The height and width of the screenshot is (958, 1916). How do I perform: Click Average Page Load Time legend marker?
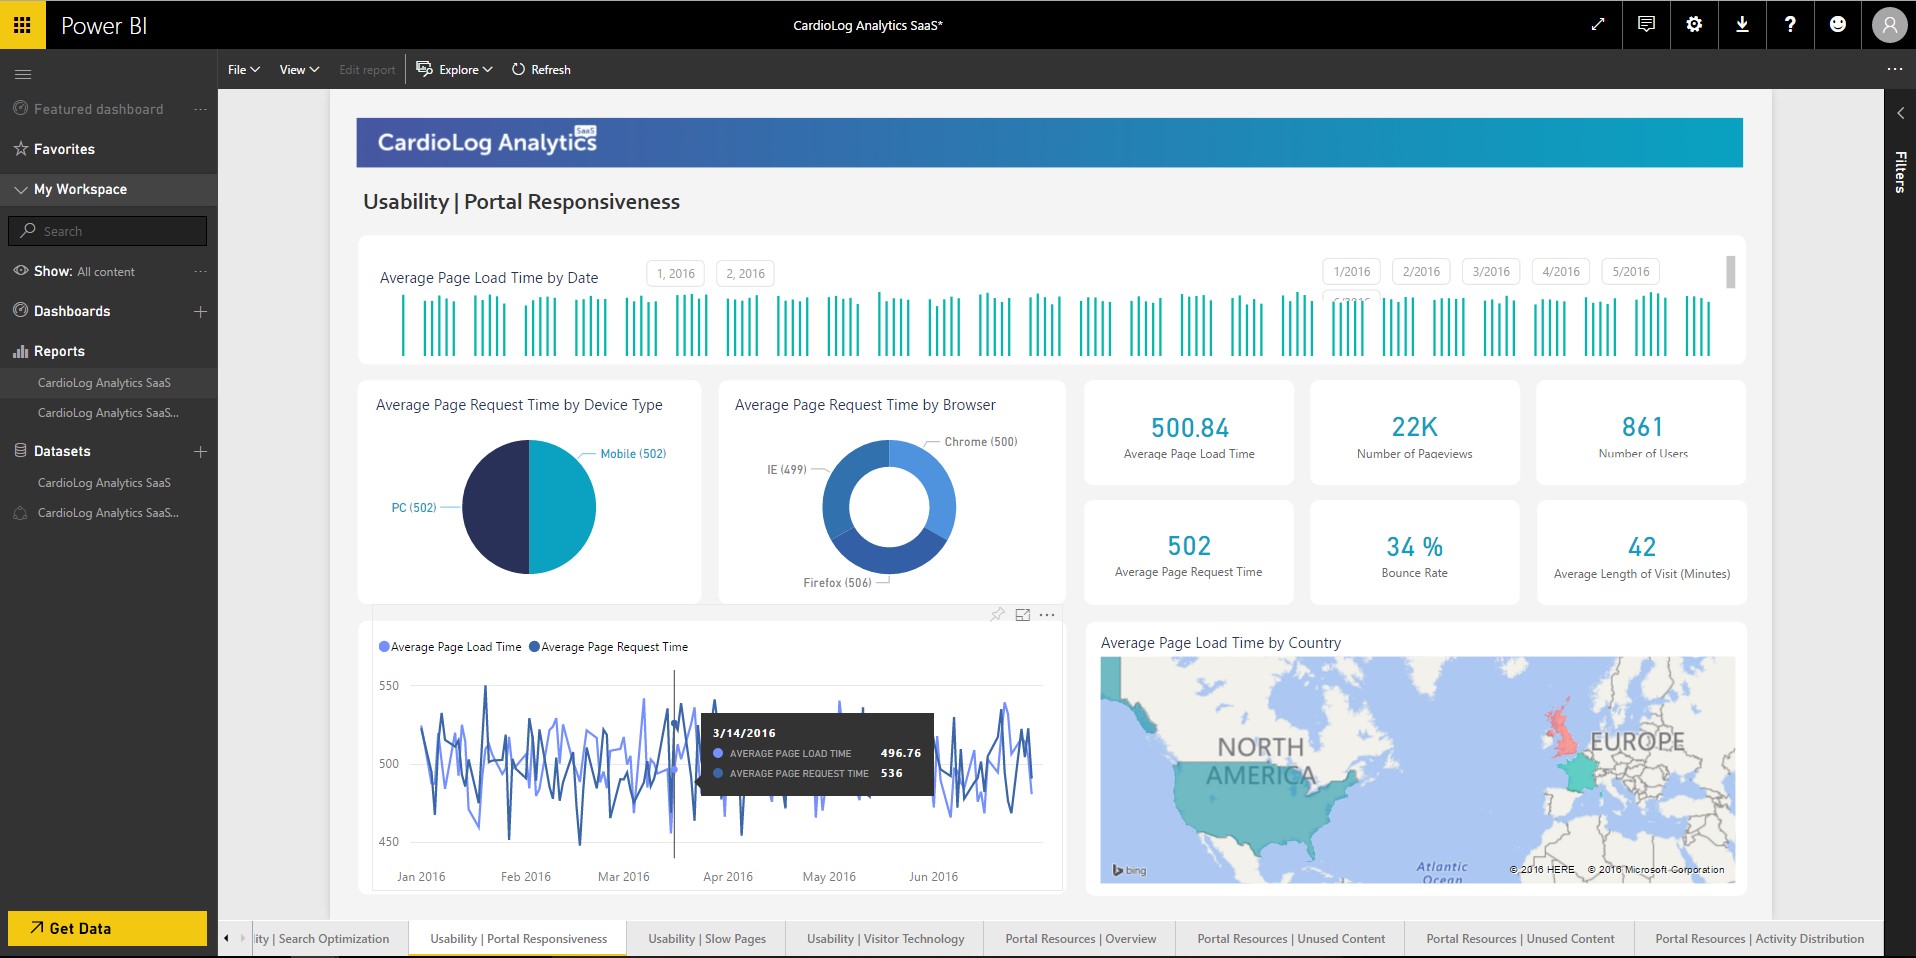click(384, 647)
